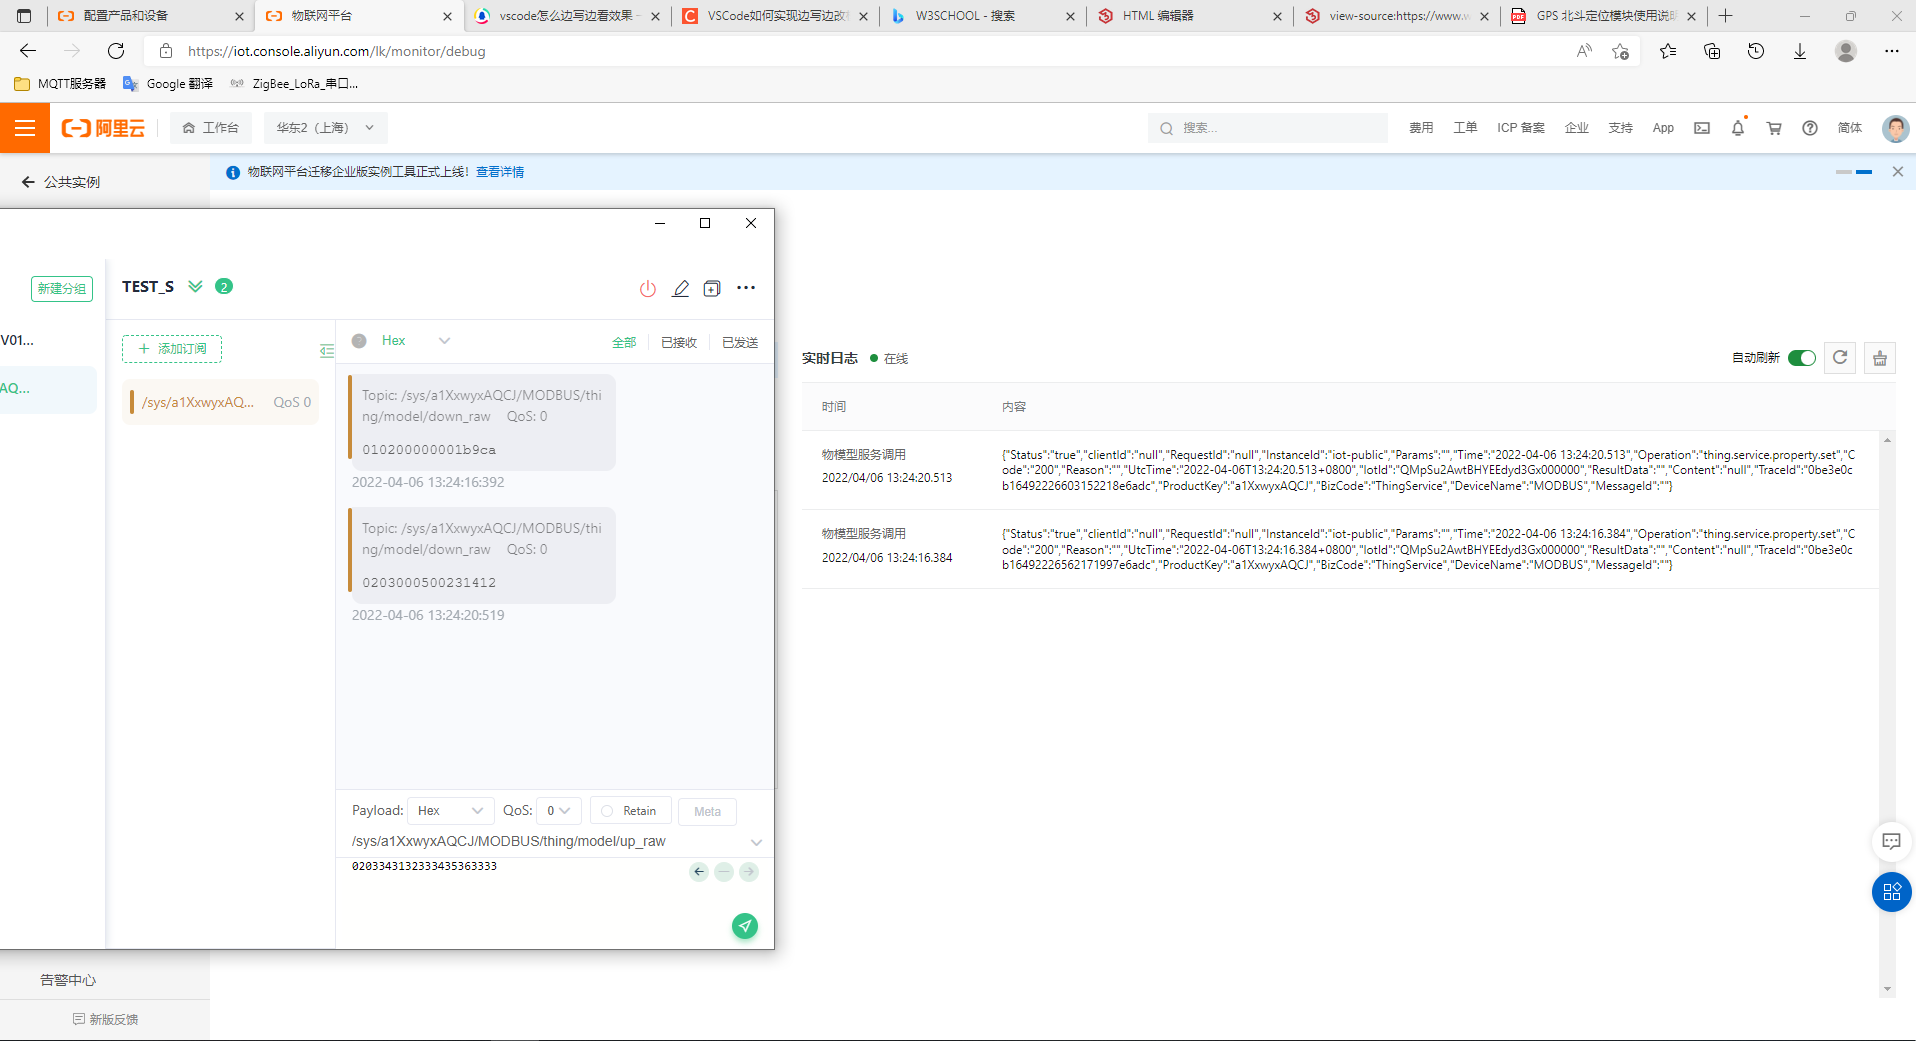The width and height of the screenshot is (1916, 1041).
Task: Open the QoS level dropdown
Action: click(558, 811)
